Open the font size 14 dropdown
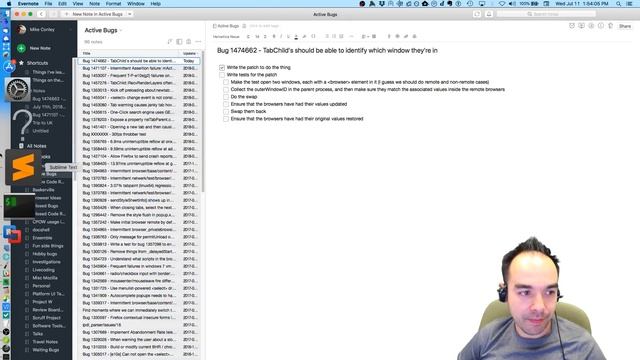The image size is (640, 360). (x=258, y=36)
